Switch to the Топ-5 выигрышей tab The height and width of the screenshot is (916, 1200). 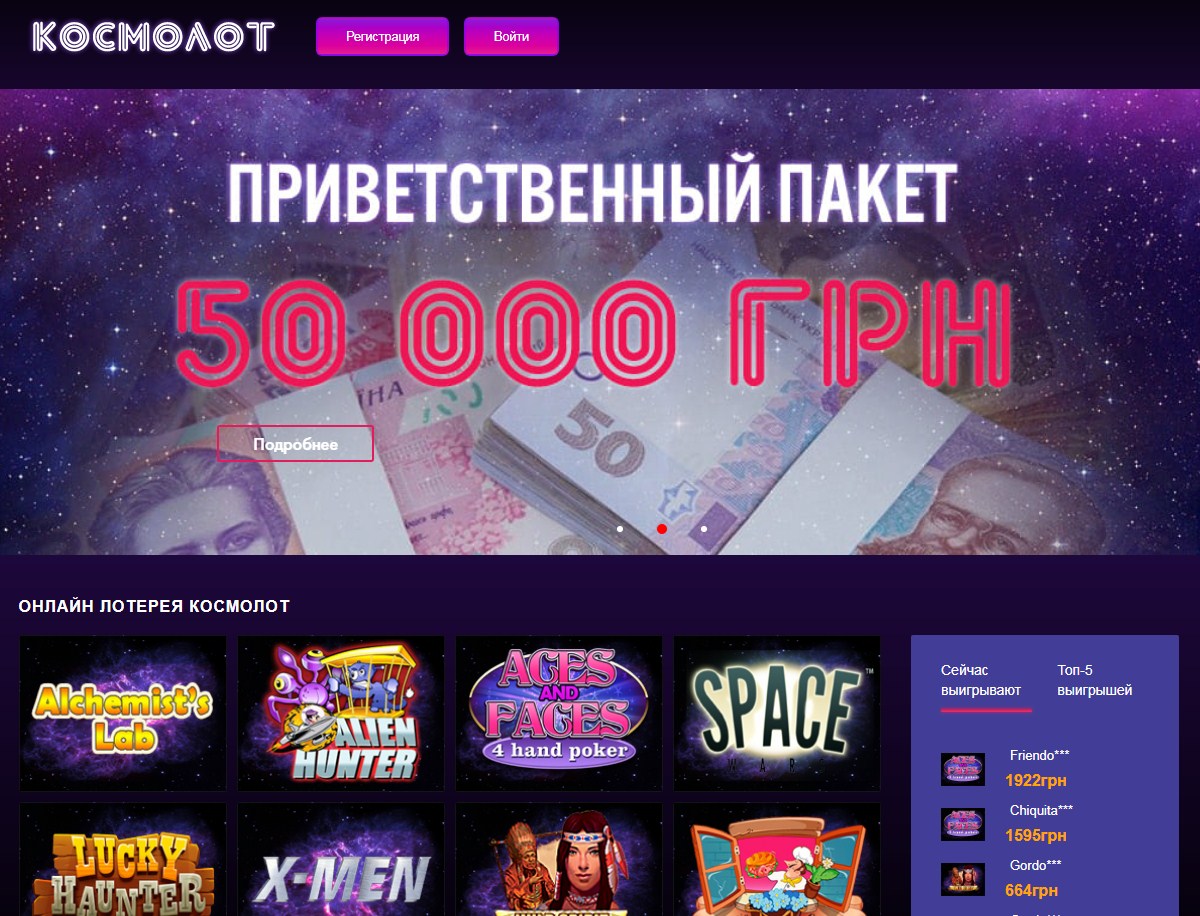pos(1095,680)
